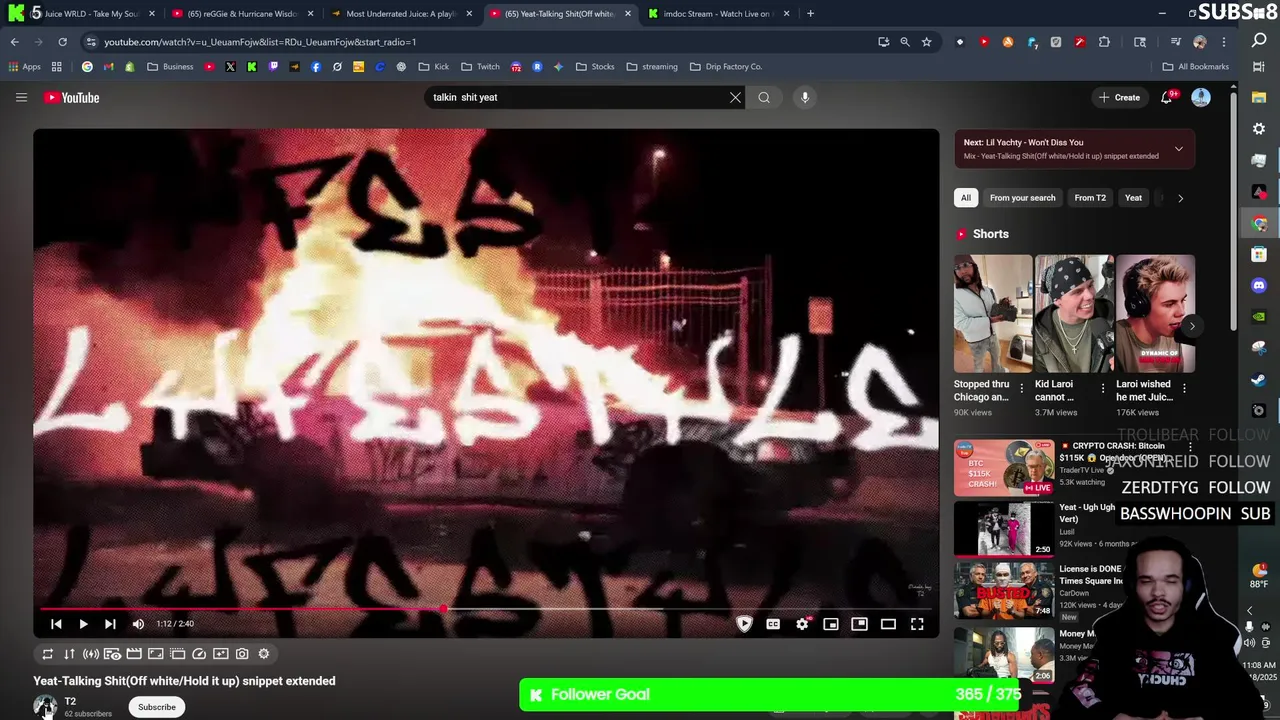The image size is (1280, 720).
Task: Click the playback speed gauge icon
Action: pos(199,654)
